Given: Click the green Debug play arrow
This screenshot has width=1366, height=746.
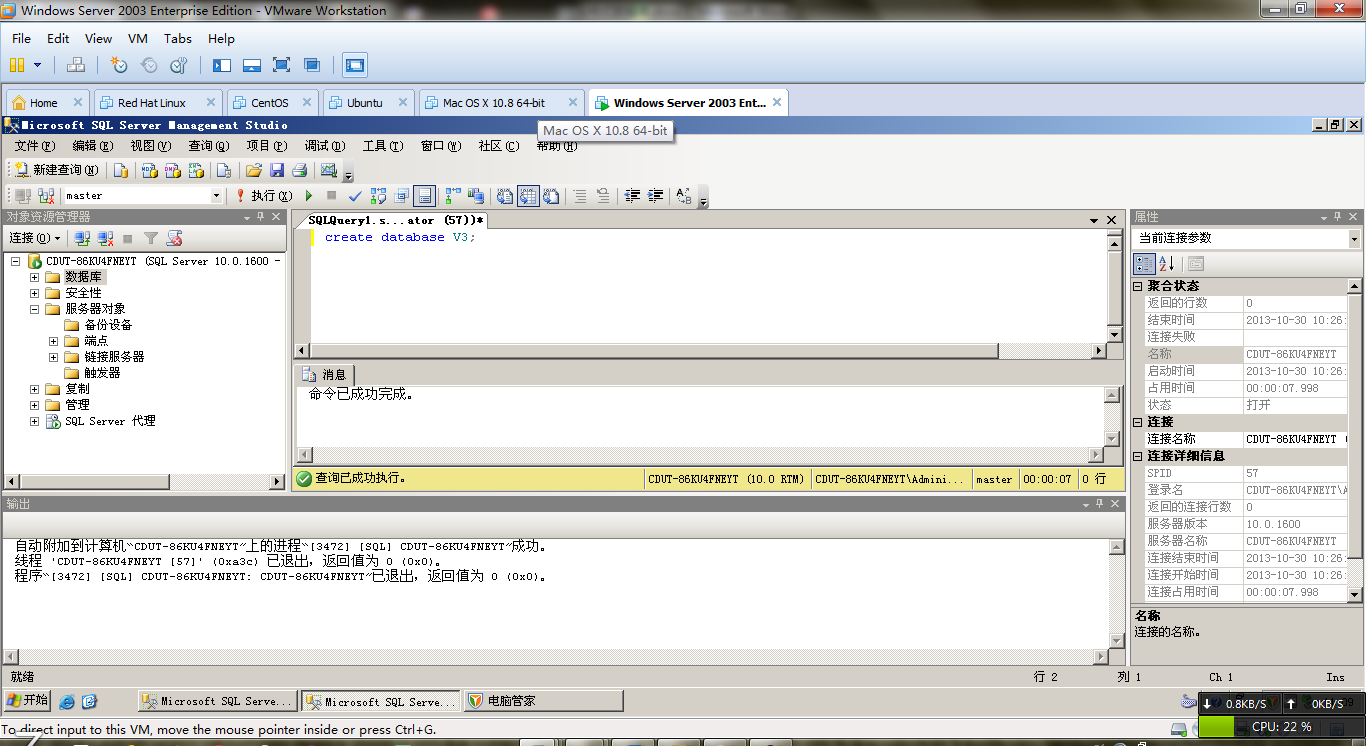Looking at the screenshot, I should click(309, 196).
